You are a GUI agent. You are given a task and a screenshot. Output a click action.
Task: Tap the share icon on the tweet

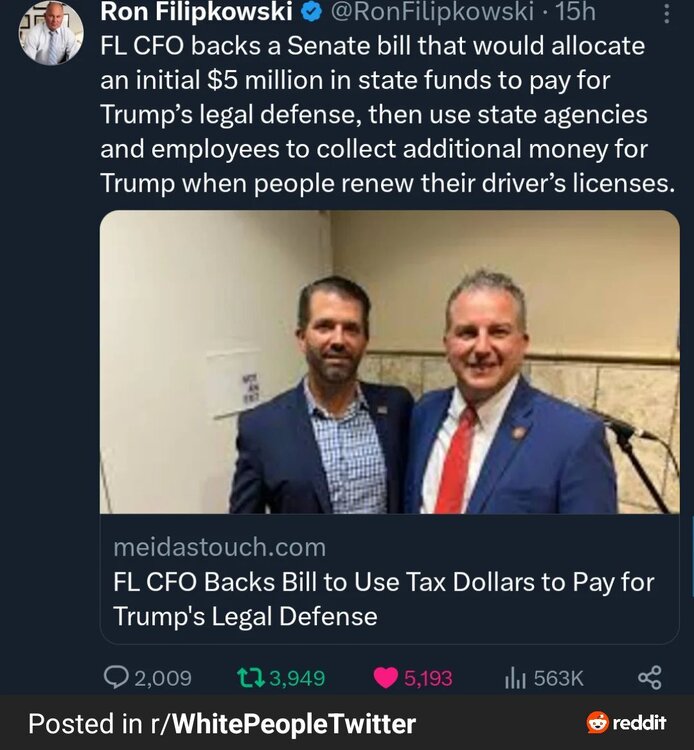649,678
